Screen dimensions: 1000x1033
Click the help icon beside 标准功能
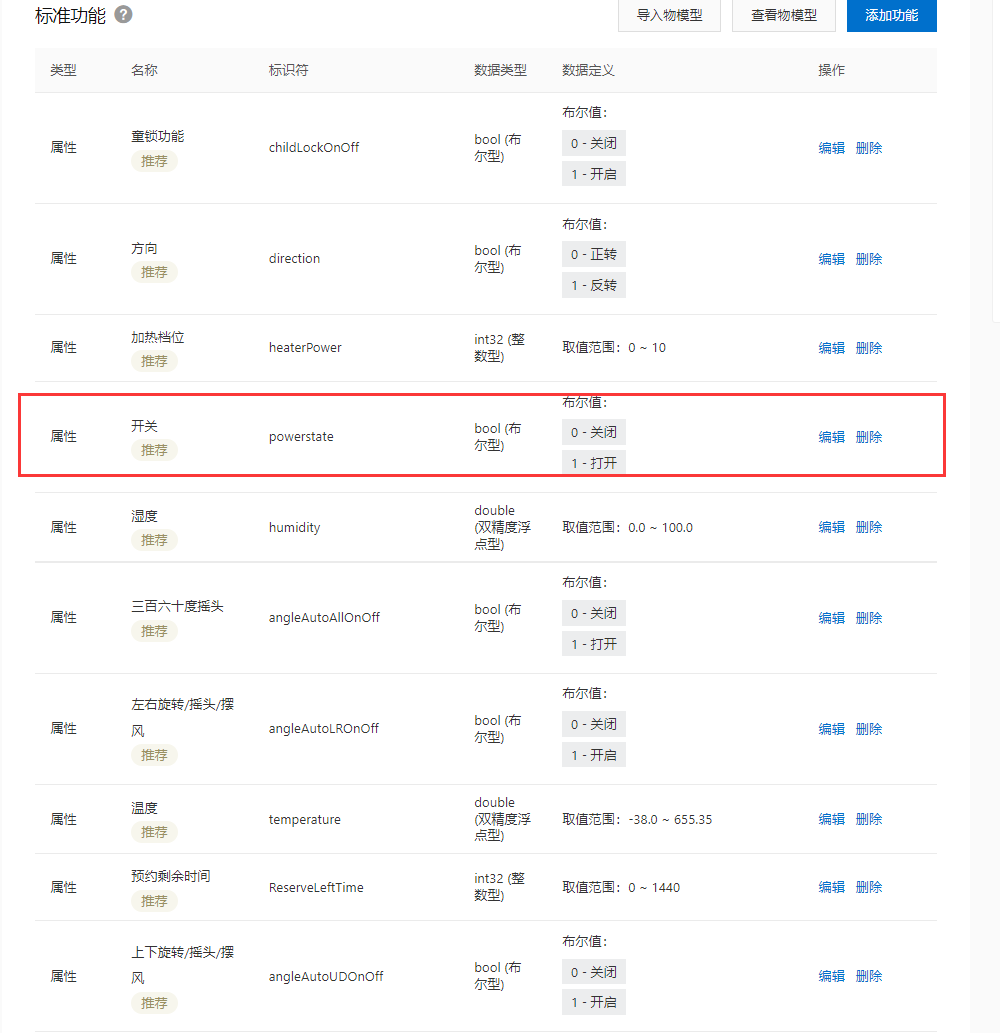(x=123, y=14)
